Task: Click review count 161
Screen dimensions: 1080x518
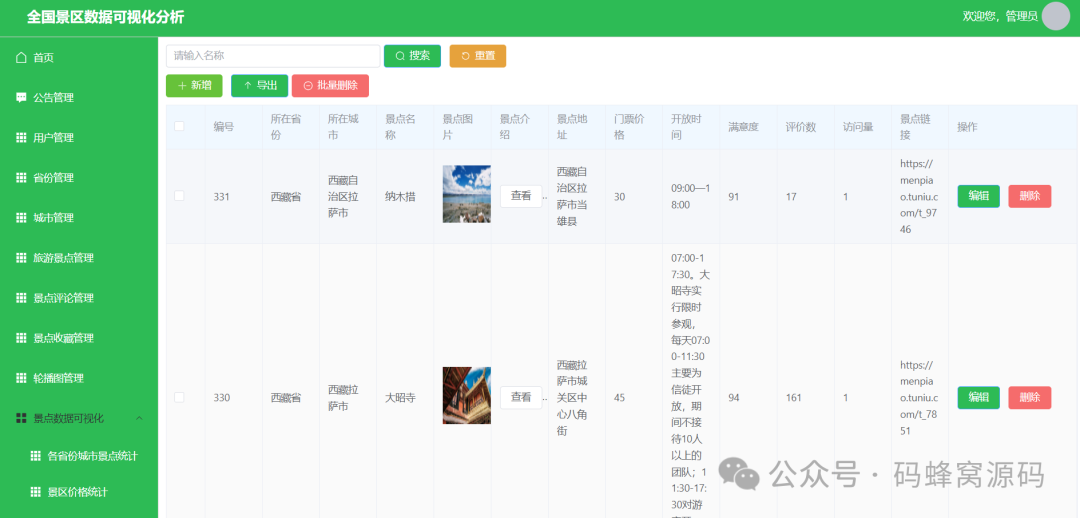Action: tap(793, 397)
